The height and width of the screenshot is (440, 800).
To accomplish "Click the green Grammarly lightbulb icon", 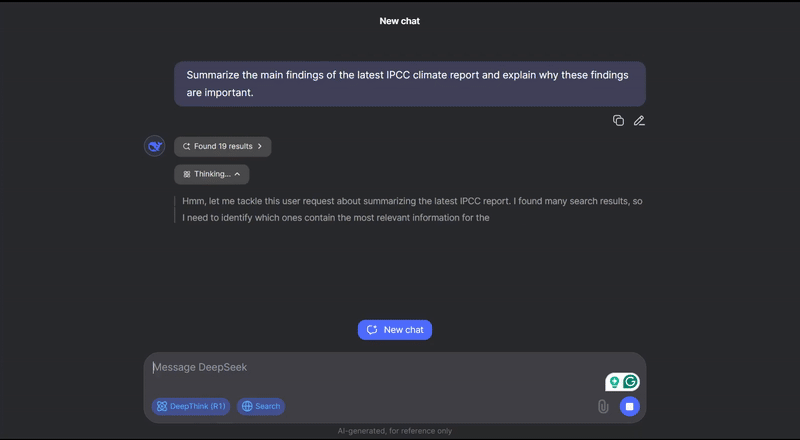I will (614, 382).
